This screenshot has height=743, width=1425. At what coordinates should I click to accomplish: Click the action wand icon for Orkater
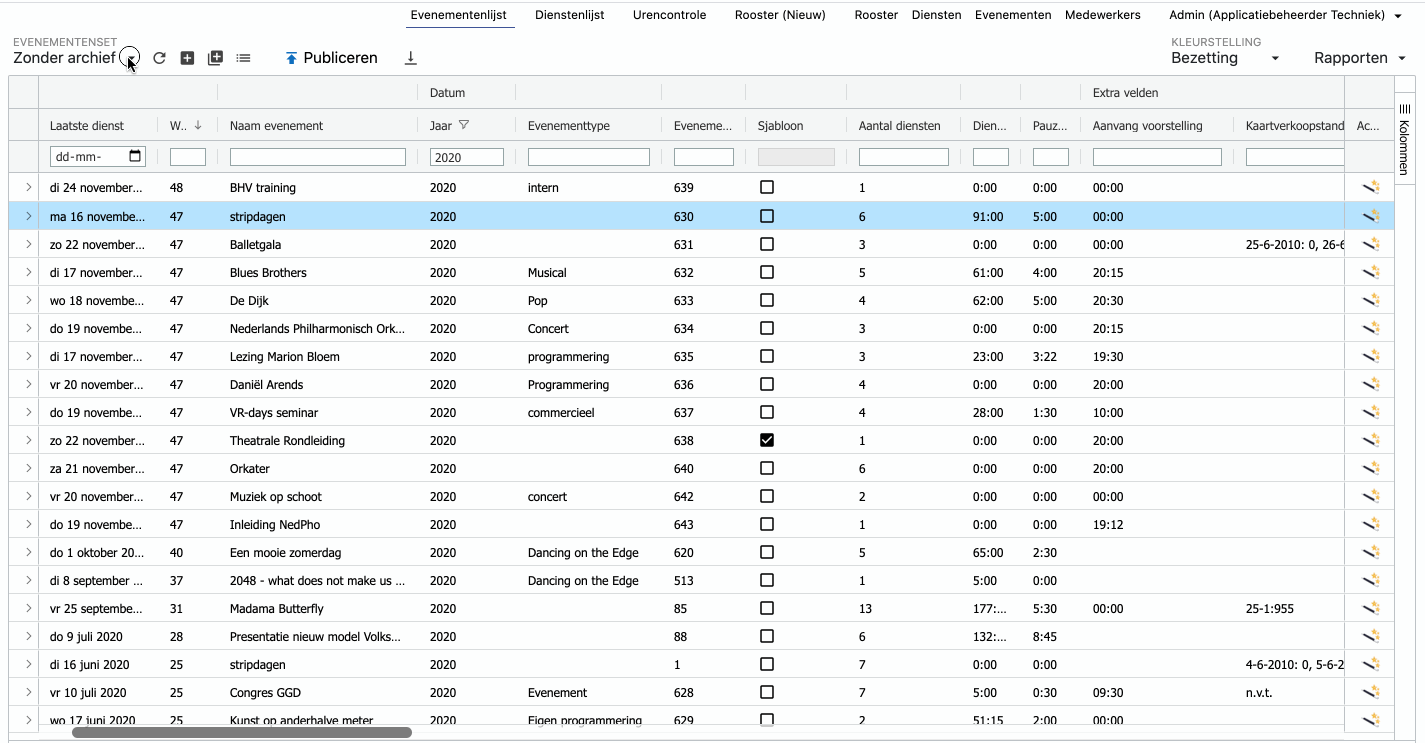pyautogui.click(x=1370, y=467)
